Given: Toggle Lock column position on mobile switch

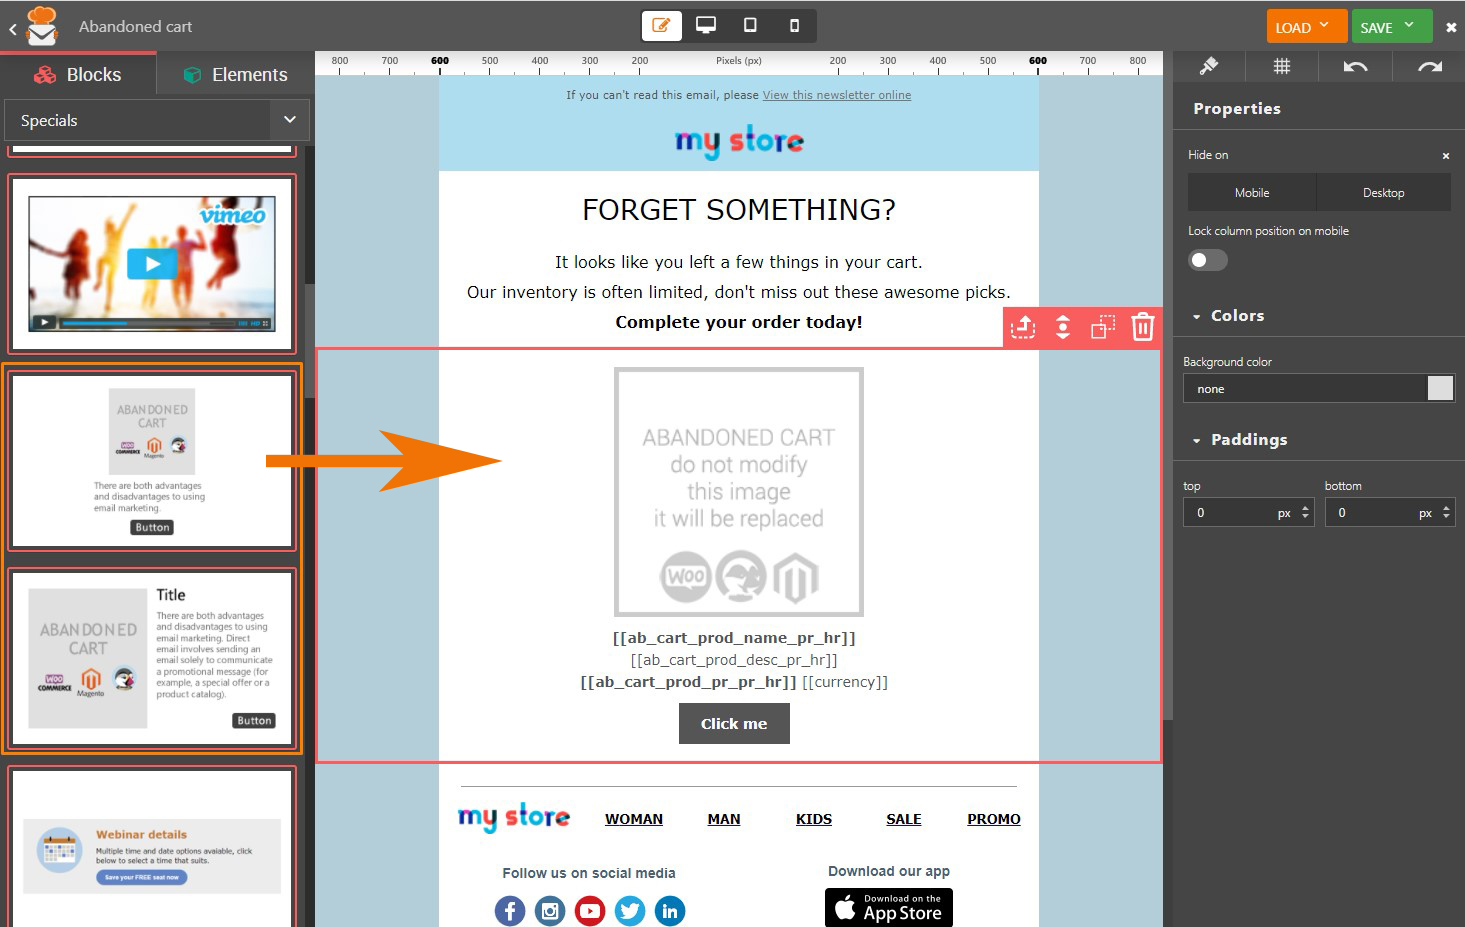Looking at the screenshot, I should 1208,260.
